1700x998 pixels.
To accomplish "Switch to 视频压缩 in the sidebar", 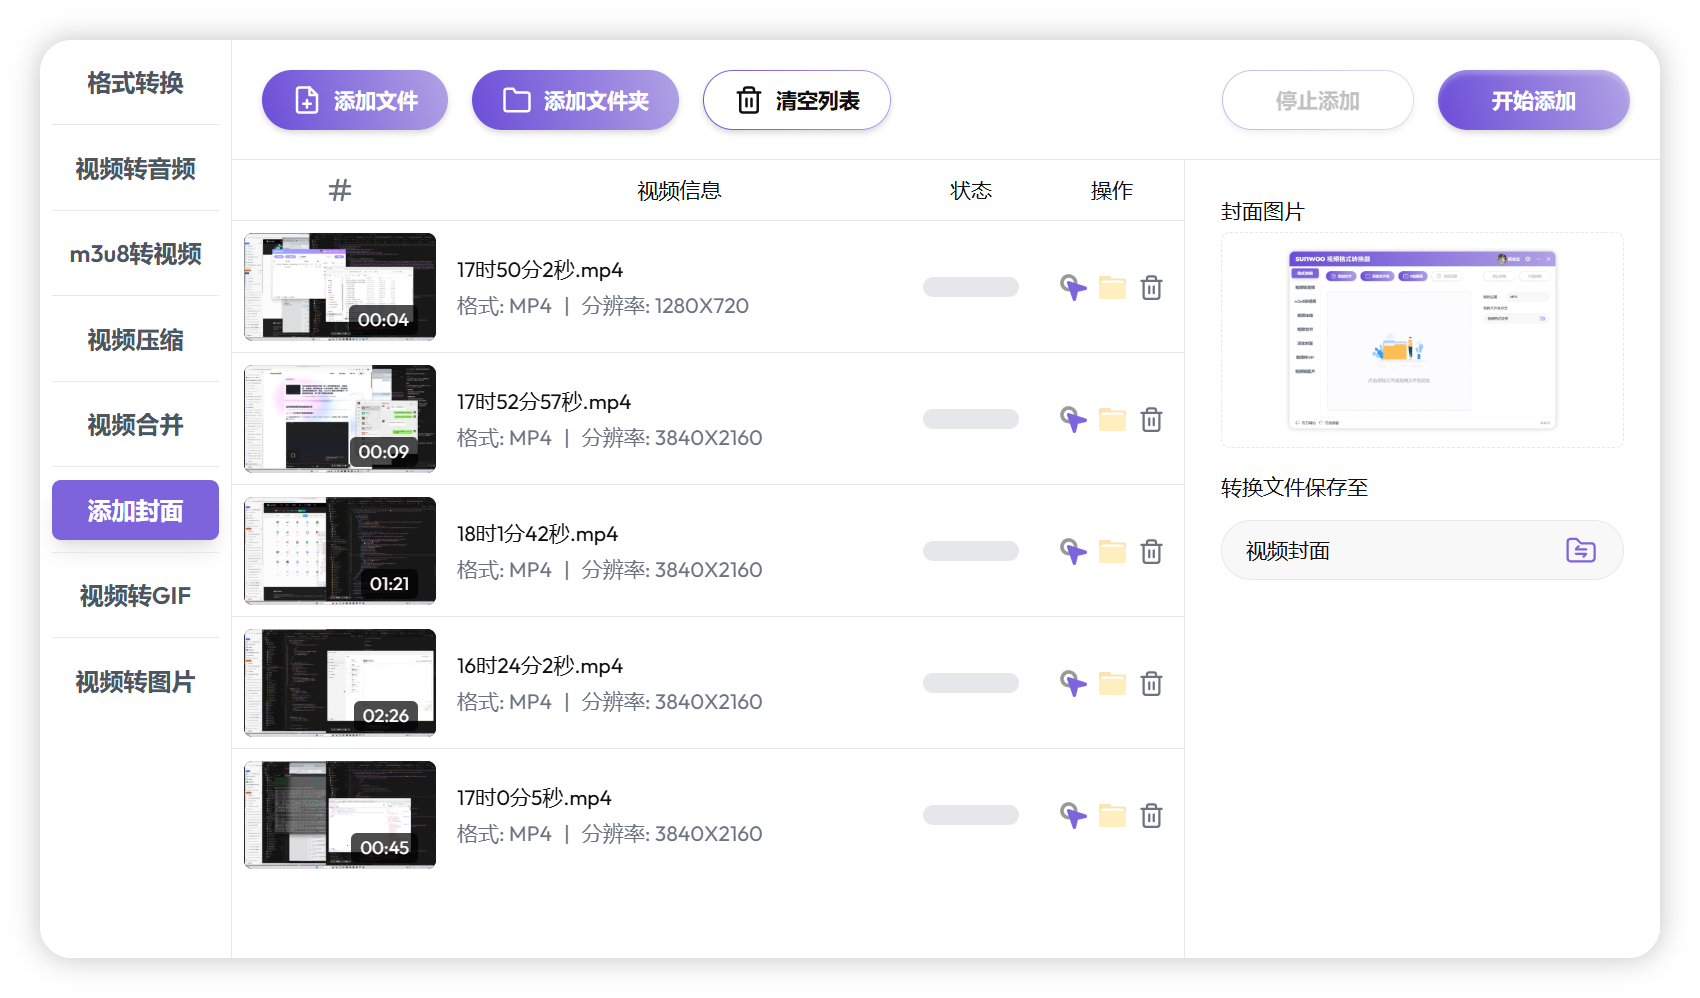I will [x=134, y=340].
